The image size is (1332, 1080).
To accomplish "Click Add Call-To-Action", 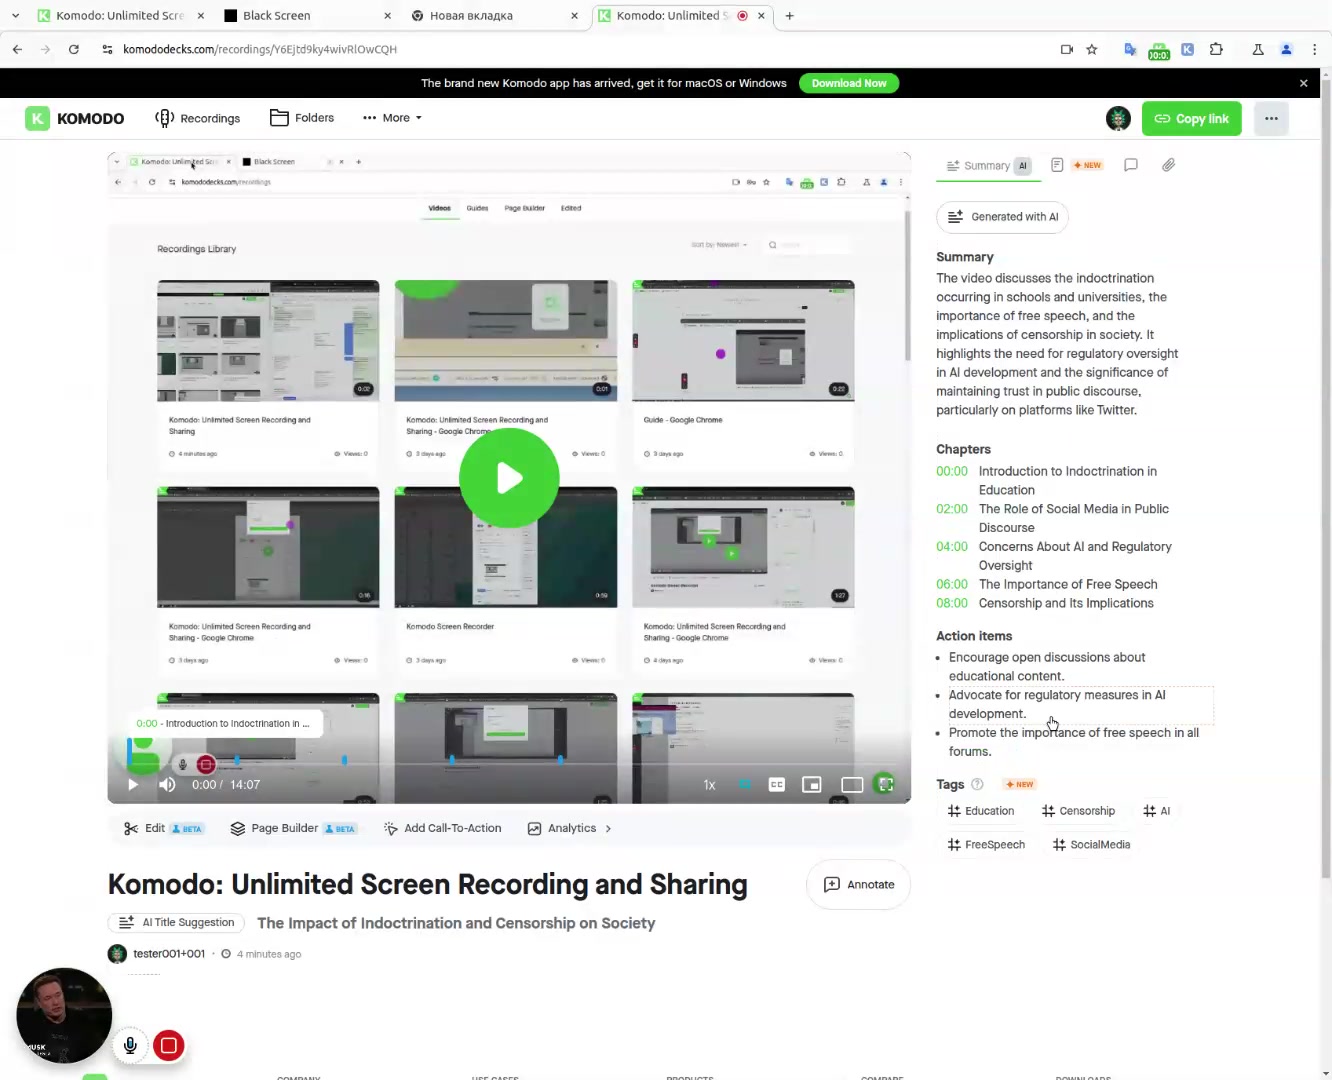I will click(x=442, y=829).
